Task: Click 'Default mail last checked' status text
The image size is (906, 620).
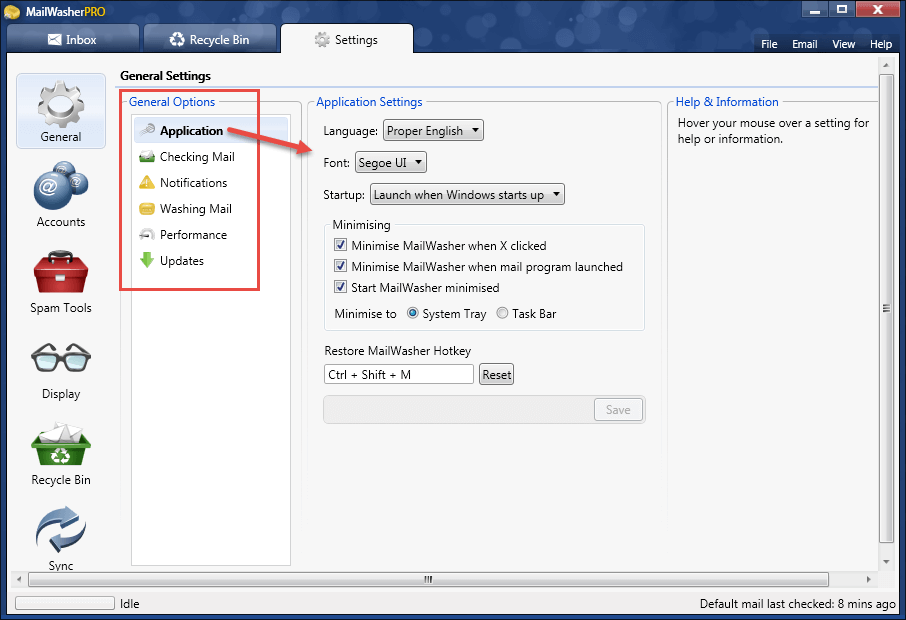Action: coord(797,604)
